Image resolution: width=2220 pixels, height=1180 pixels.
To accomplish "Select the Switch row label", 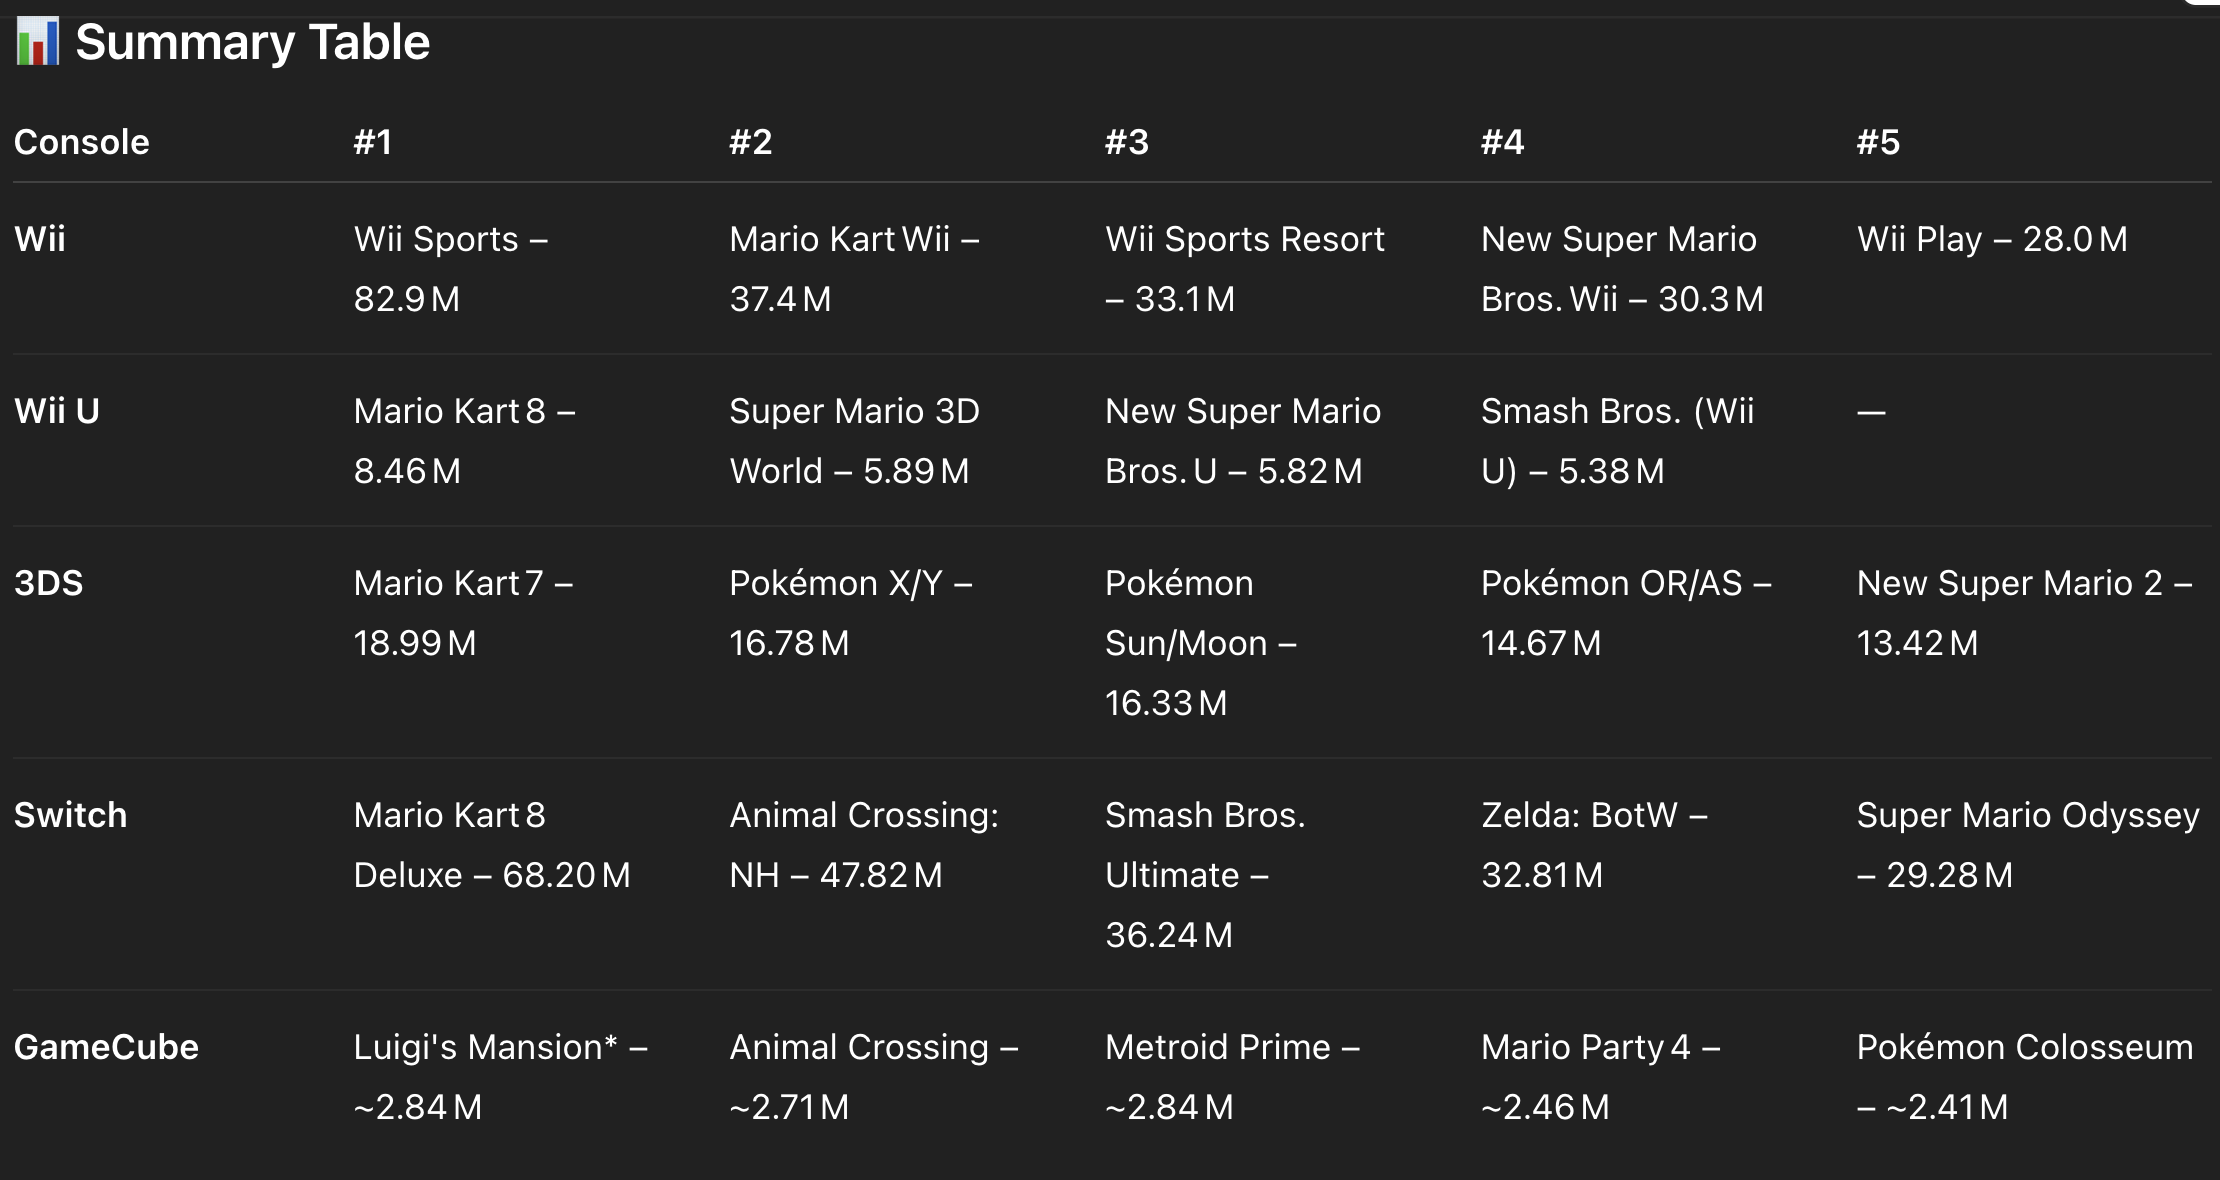I will (71, 815).
